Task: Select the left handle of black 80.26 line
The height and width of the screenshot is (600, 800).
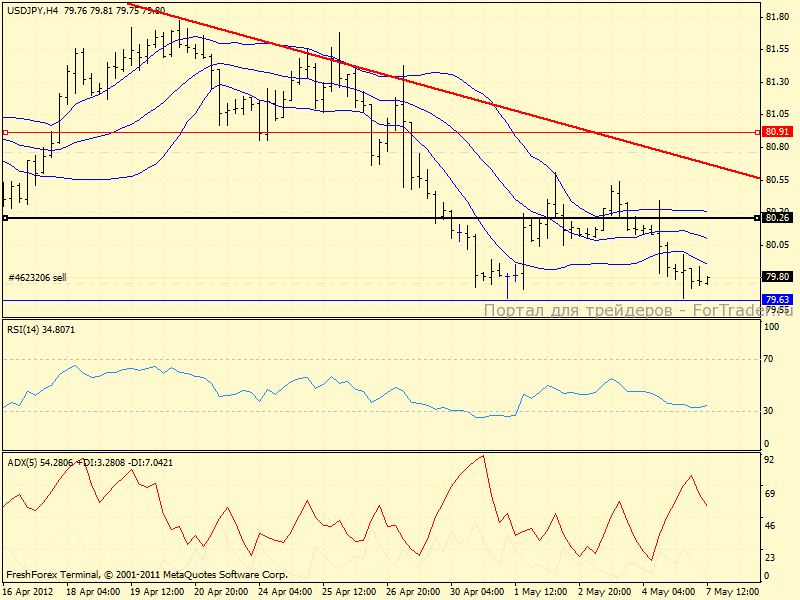Action: pos(5,218)
